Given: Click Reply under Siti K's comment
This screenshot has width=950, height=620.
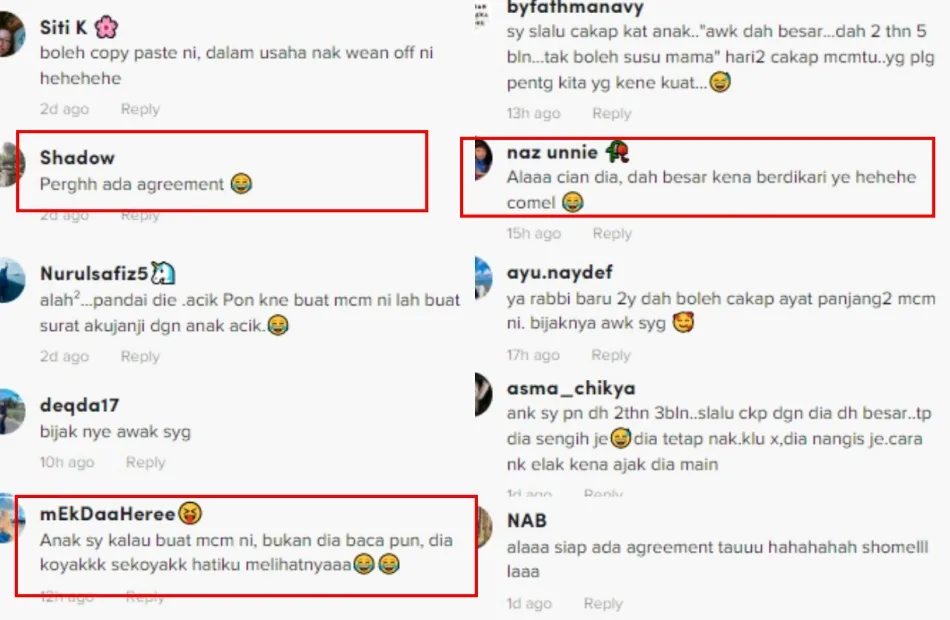Looking at the screenshot, I should (140, 109).
